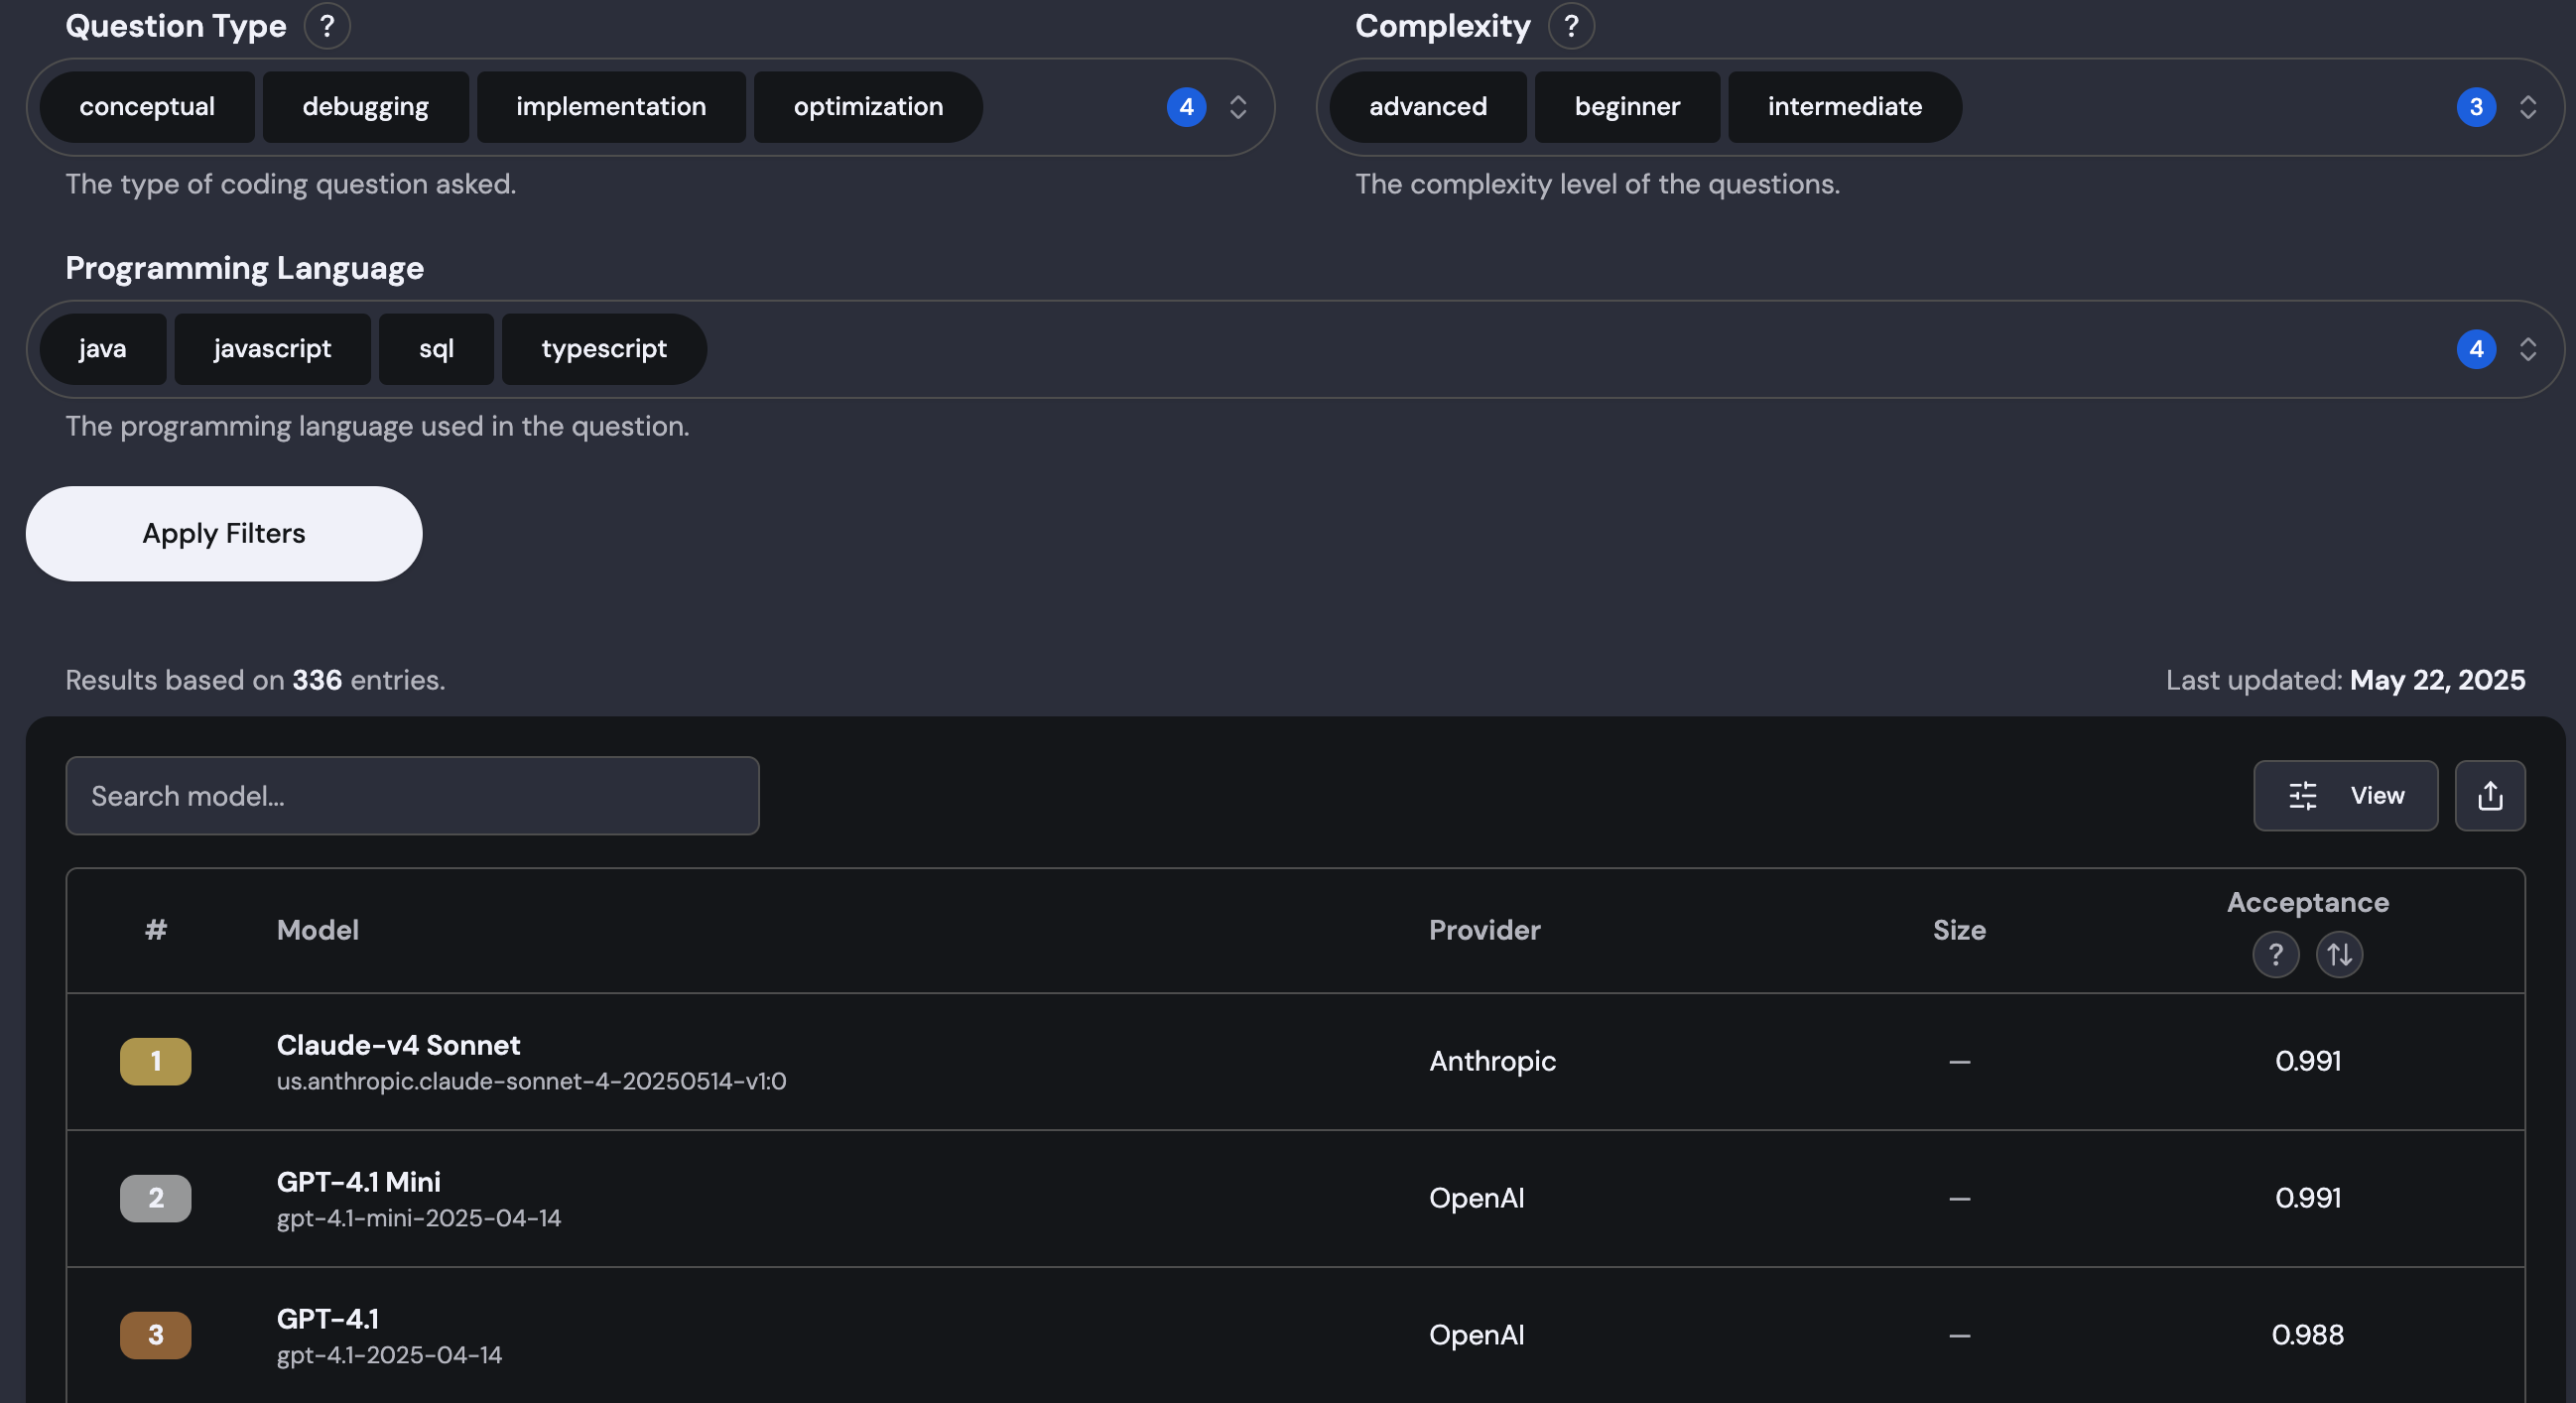Image resolution: width=2576 pixels, height=1403 pixels.
Task: Click the Question Type count badge 4
Action: coord(1187,107)
